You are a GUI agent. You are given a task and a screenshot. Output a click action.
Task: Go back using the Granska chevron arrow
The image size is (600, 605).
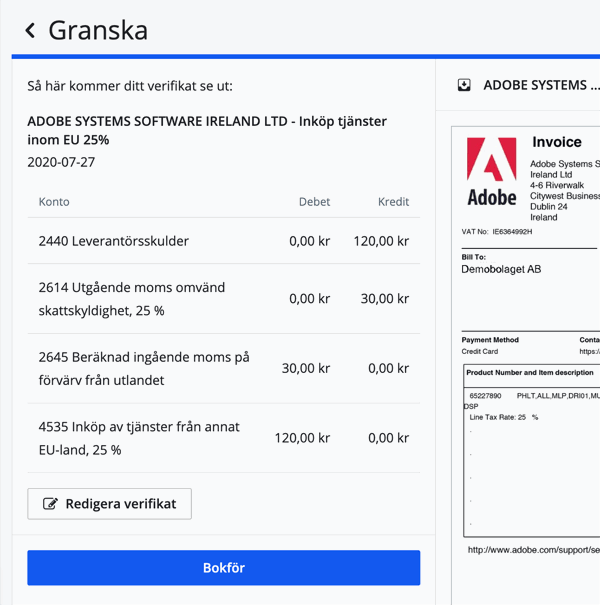tap(30, 30)
